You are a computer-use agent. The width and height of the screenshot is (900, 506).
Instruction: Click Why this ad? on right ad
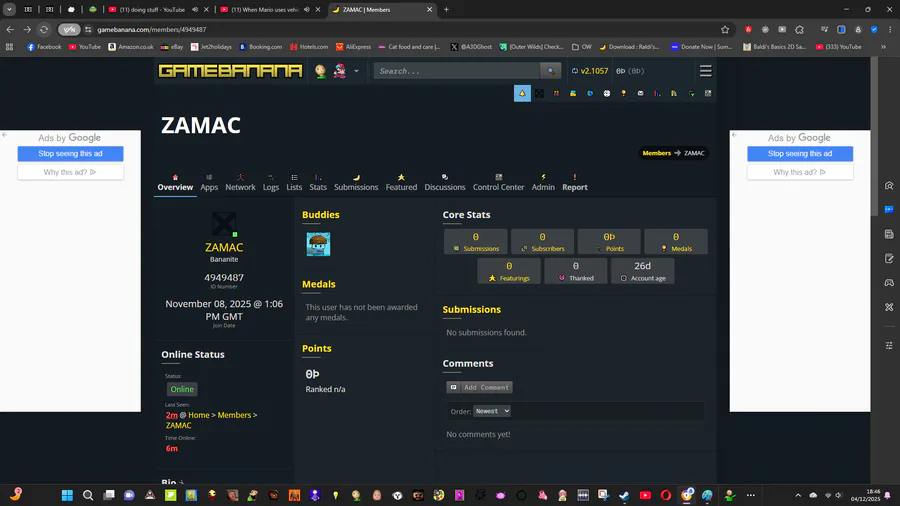tap(800, 172)
